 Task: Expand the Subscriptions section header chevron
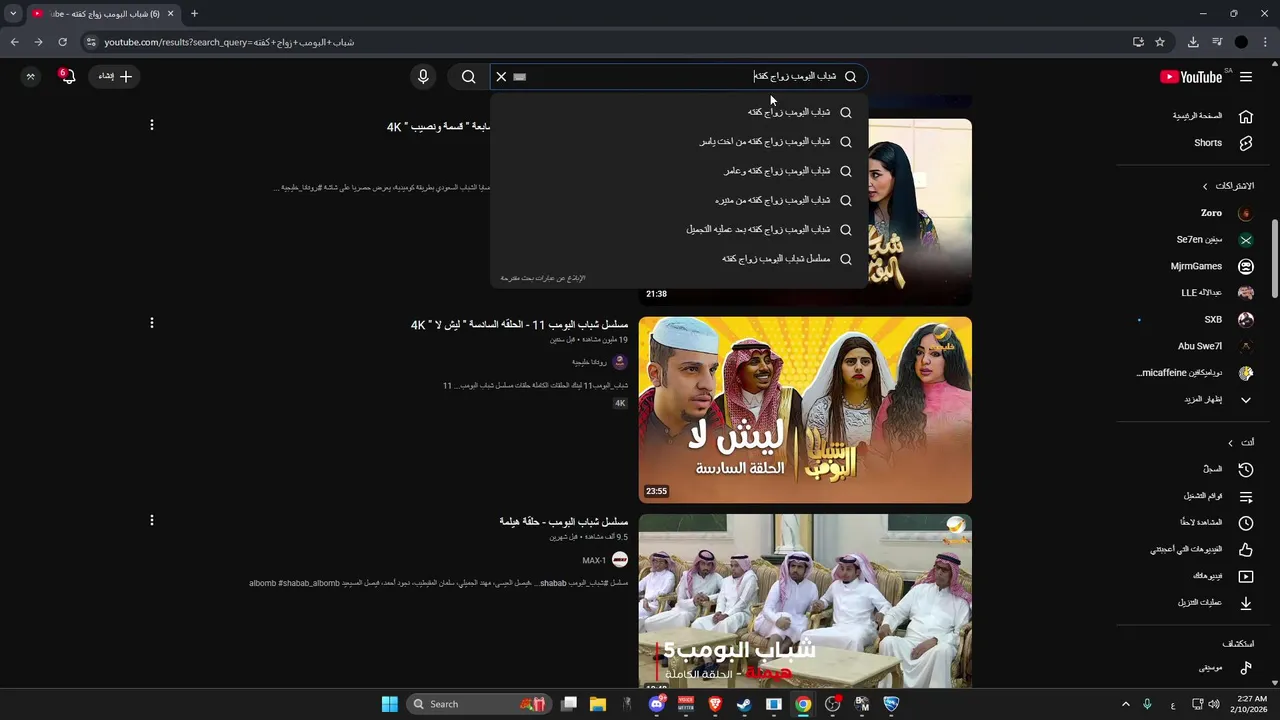(x=1205, y=186)
